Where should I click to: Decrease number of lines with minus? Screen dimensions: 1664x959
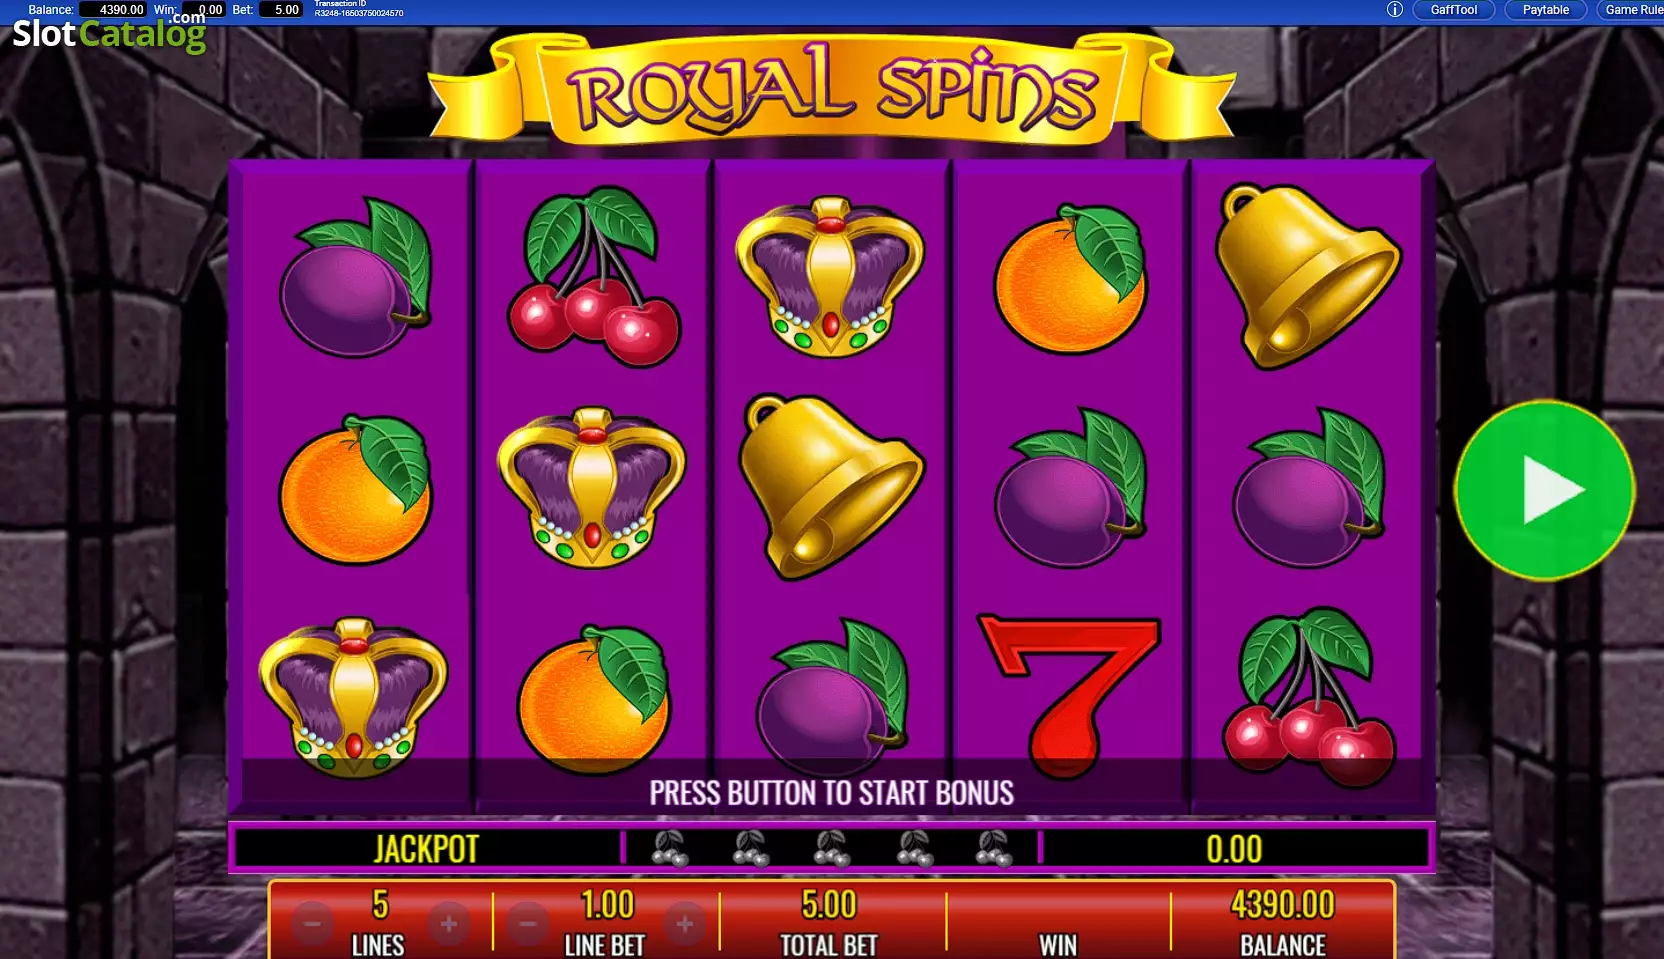tap(313, 924)
